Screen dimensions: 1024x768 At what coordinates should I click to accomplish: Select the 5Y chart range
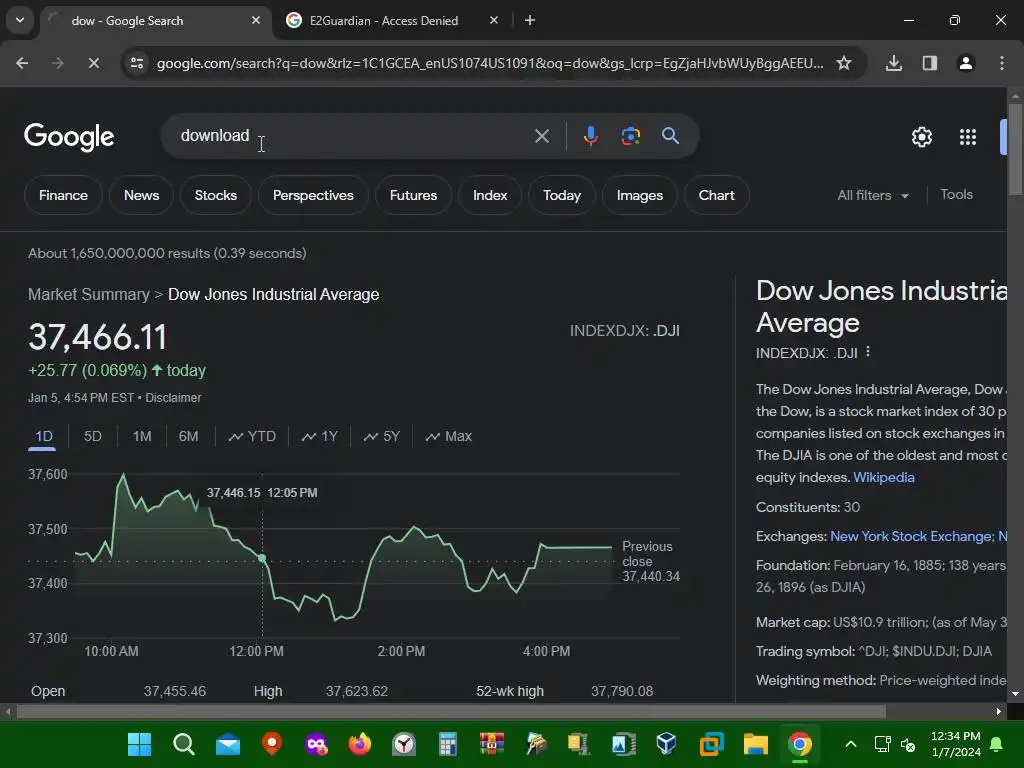(x=381, y=436)
